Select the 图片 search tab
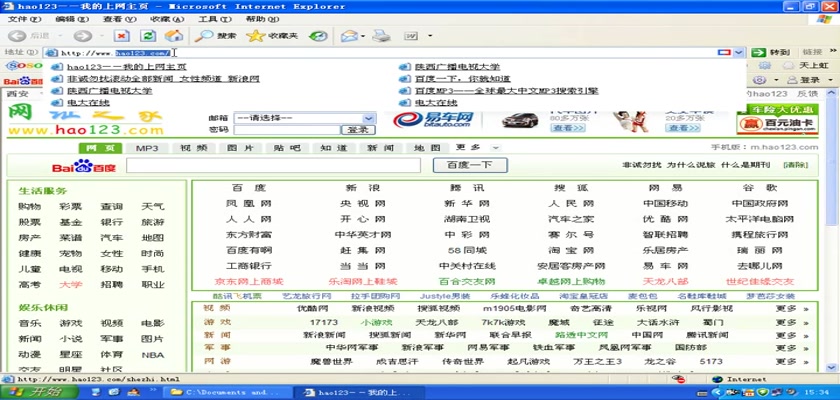The image size is (840, 400). click(x=240, y=148)
